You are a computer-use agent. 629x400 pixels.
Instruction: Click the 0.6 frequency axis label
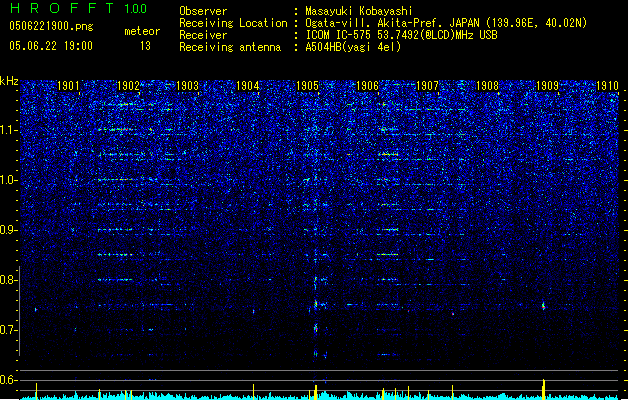click(x=7, y=380)
